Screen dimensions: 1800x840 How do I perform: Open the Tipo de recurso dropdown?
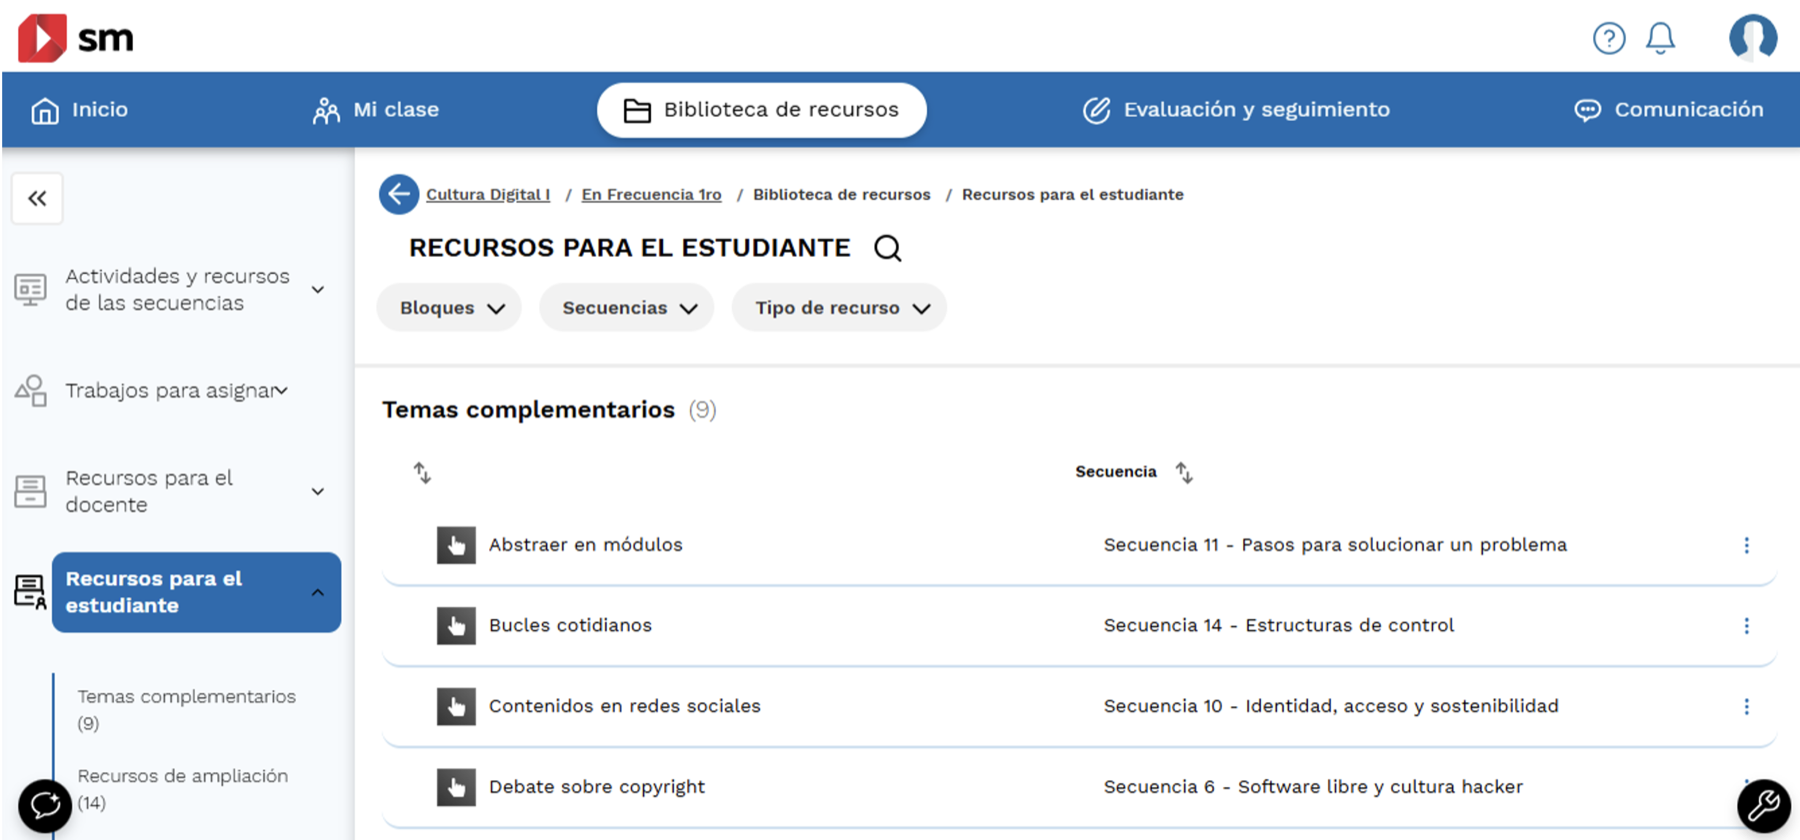(x=839, y=308)
